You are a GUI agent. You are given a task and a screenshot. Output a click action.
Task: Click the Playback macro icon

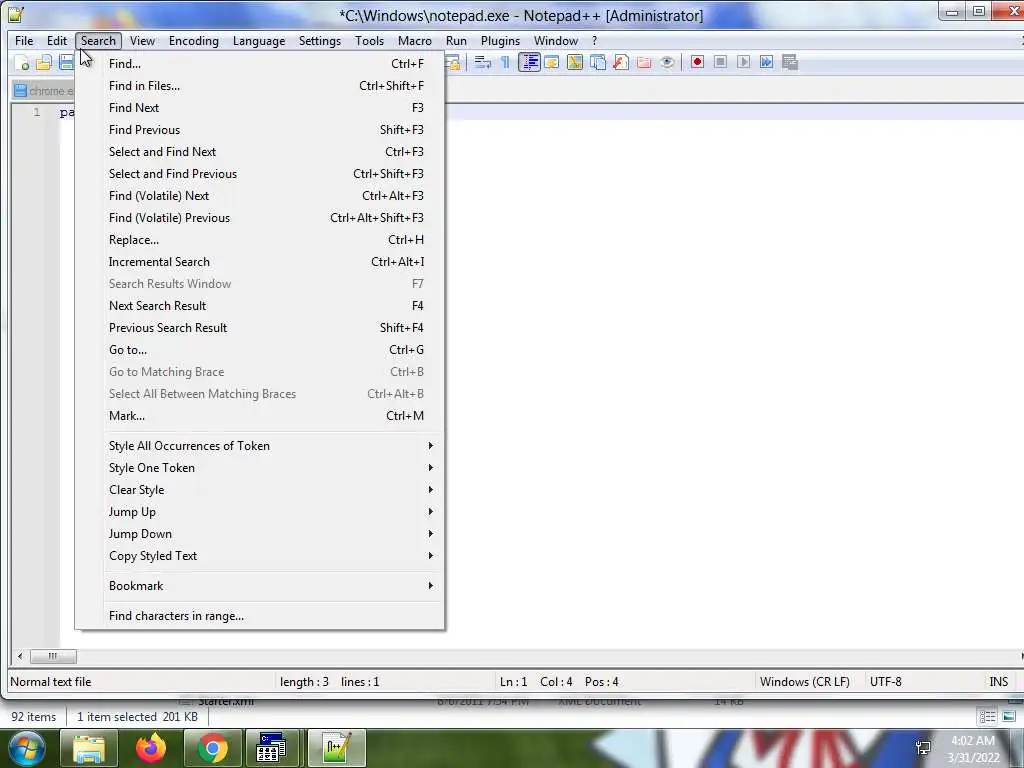pos(743,62)
